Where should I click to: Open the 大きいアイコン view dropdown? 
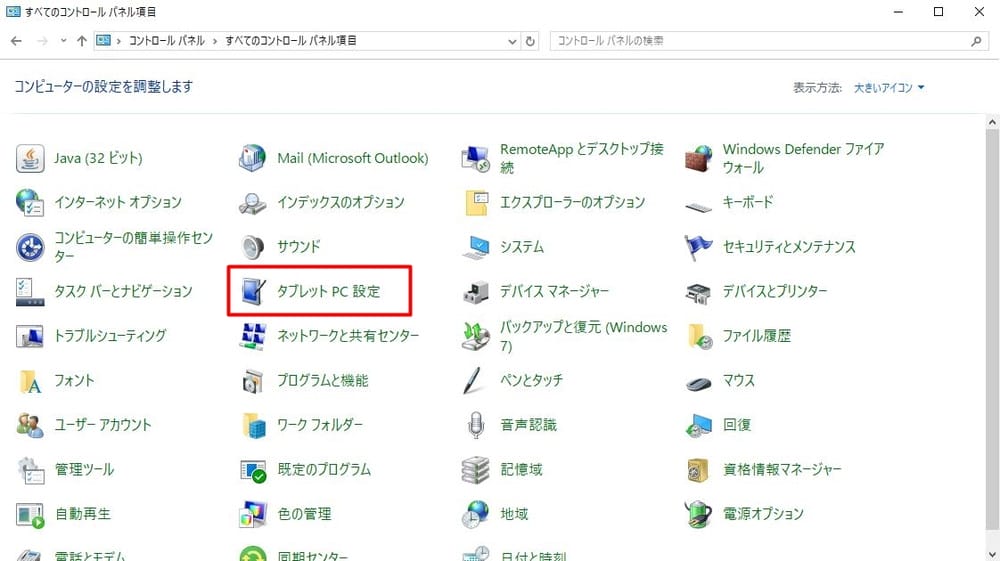889,88
